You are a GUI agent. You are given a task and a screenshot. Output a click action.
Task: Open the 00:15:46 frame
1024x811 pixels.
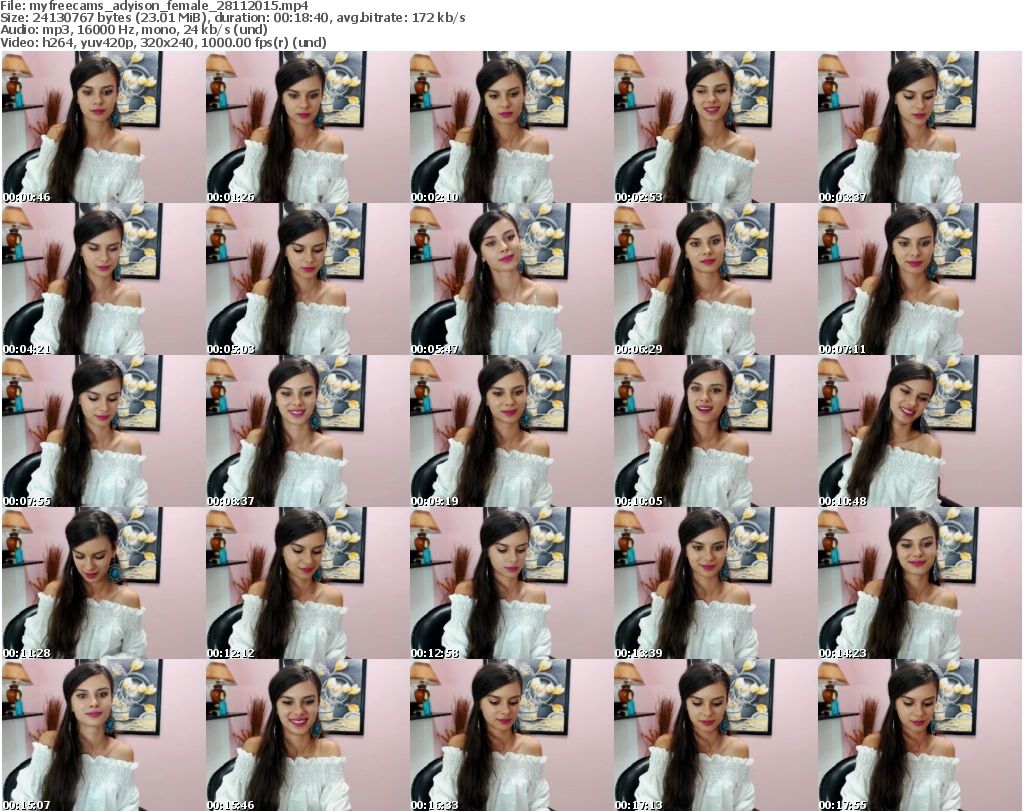tap(307, 735)
